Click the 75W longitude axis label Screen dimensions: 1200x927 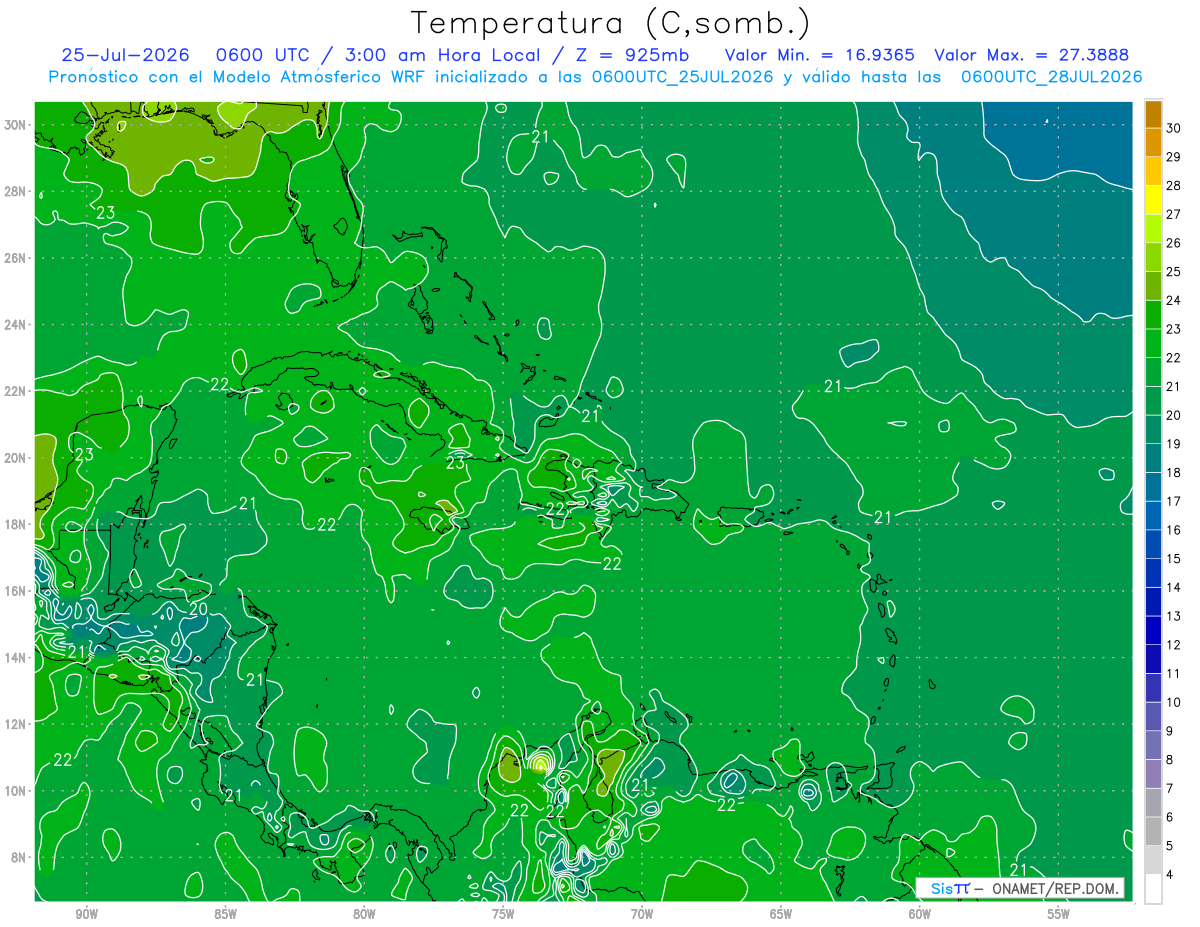point(503,914)
